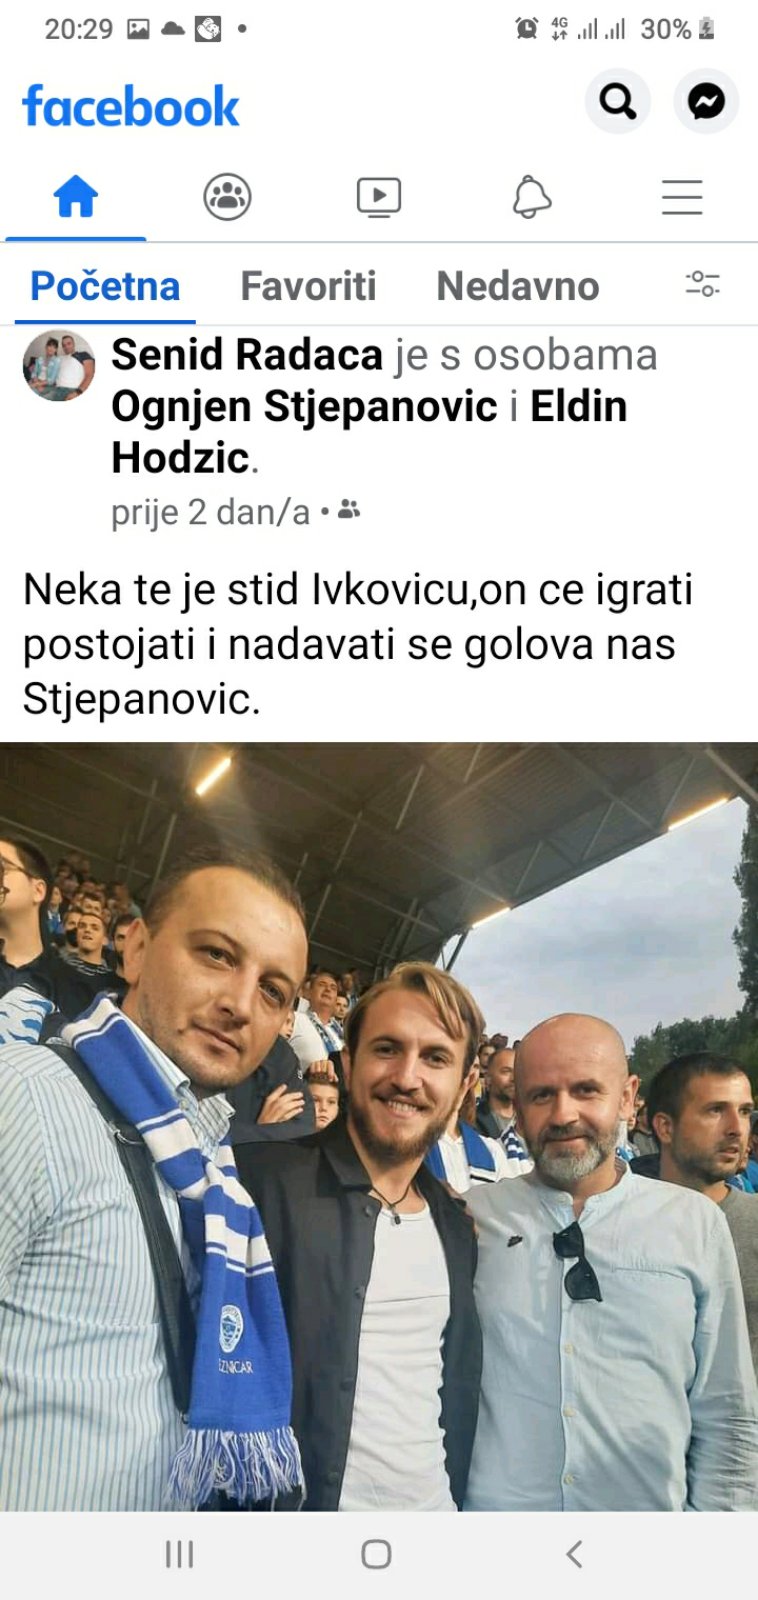
Task: Open the Notifications bell icon
Action: pos(531,196)
